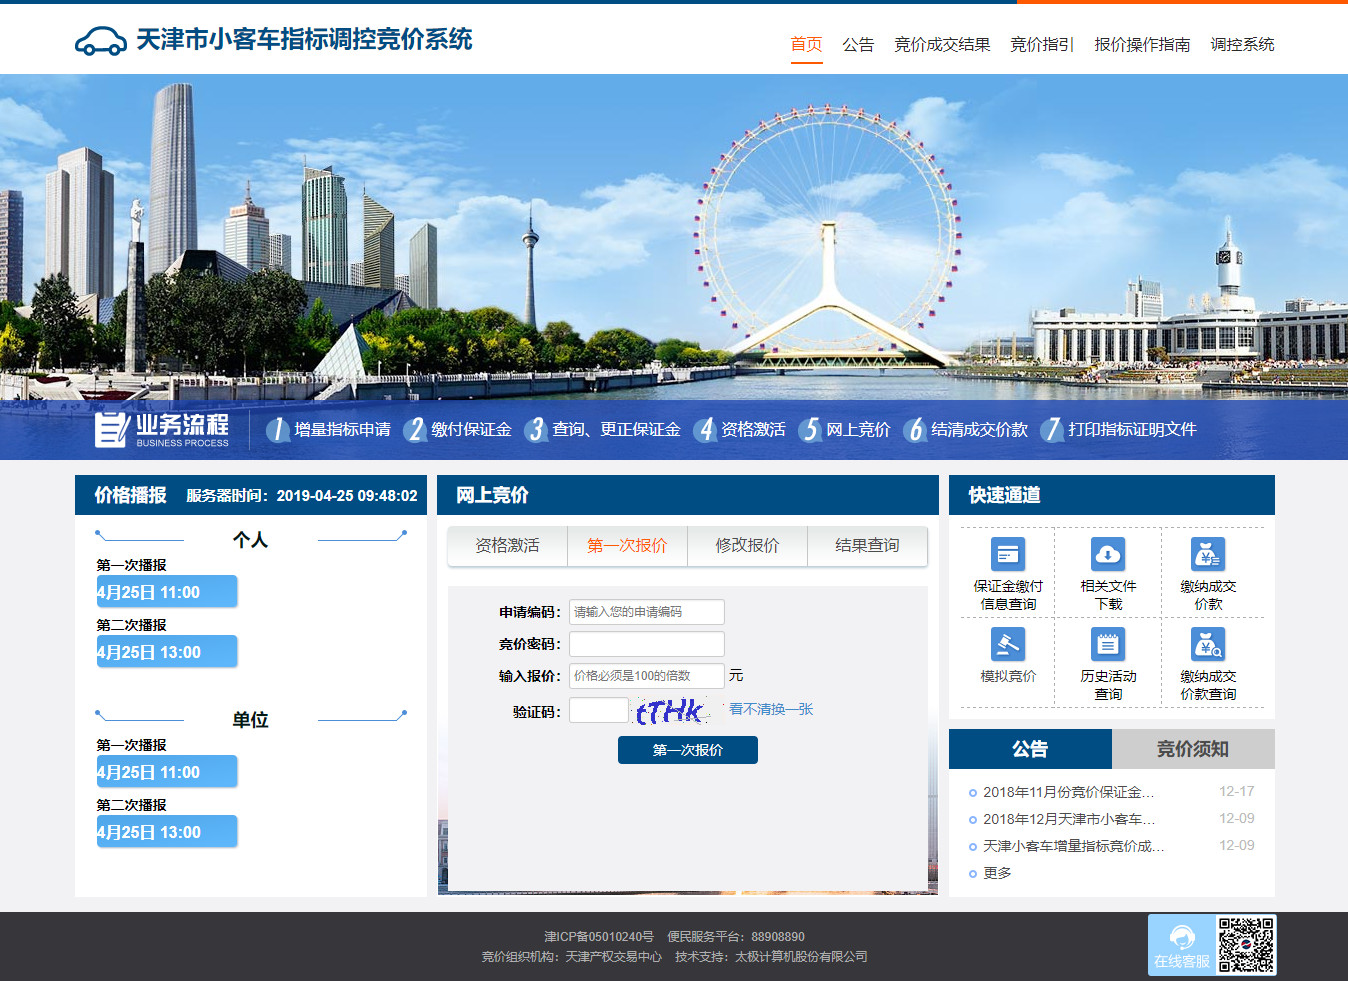The height and width of the screenshot is (981, 1348).
Task: Open 保证金缴付信息查询 quick channel icon
Action: 1007,554
